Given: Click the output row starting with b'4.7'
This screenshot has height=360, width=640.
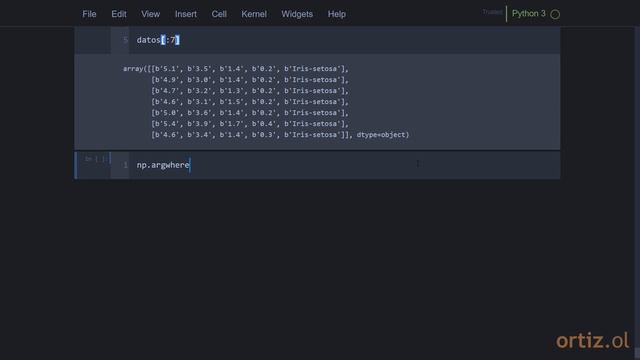Looking at the screenshot, I should coord(250,91).
